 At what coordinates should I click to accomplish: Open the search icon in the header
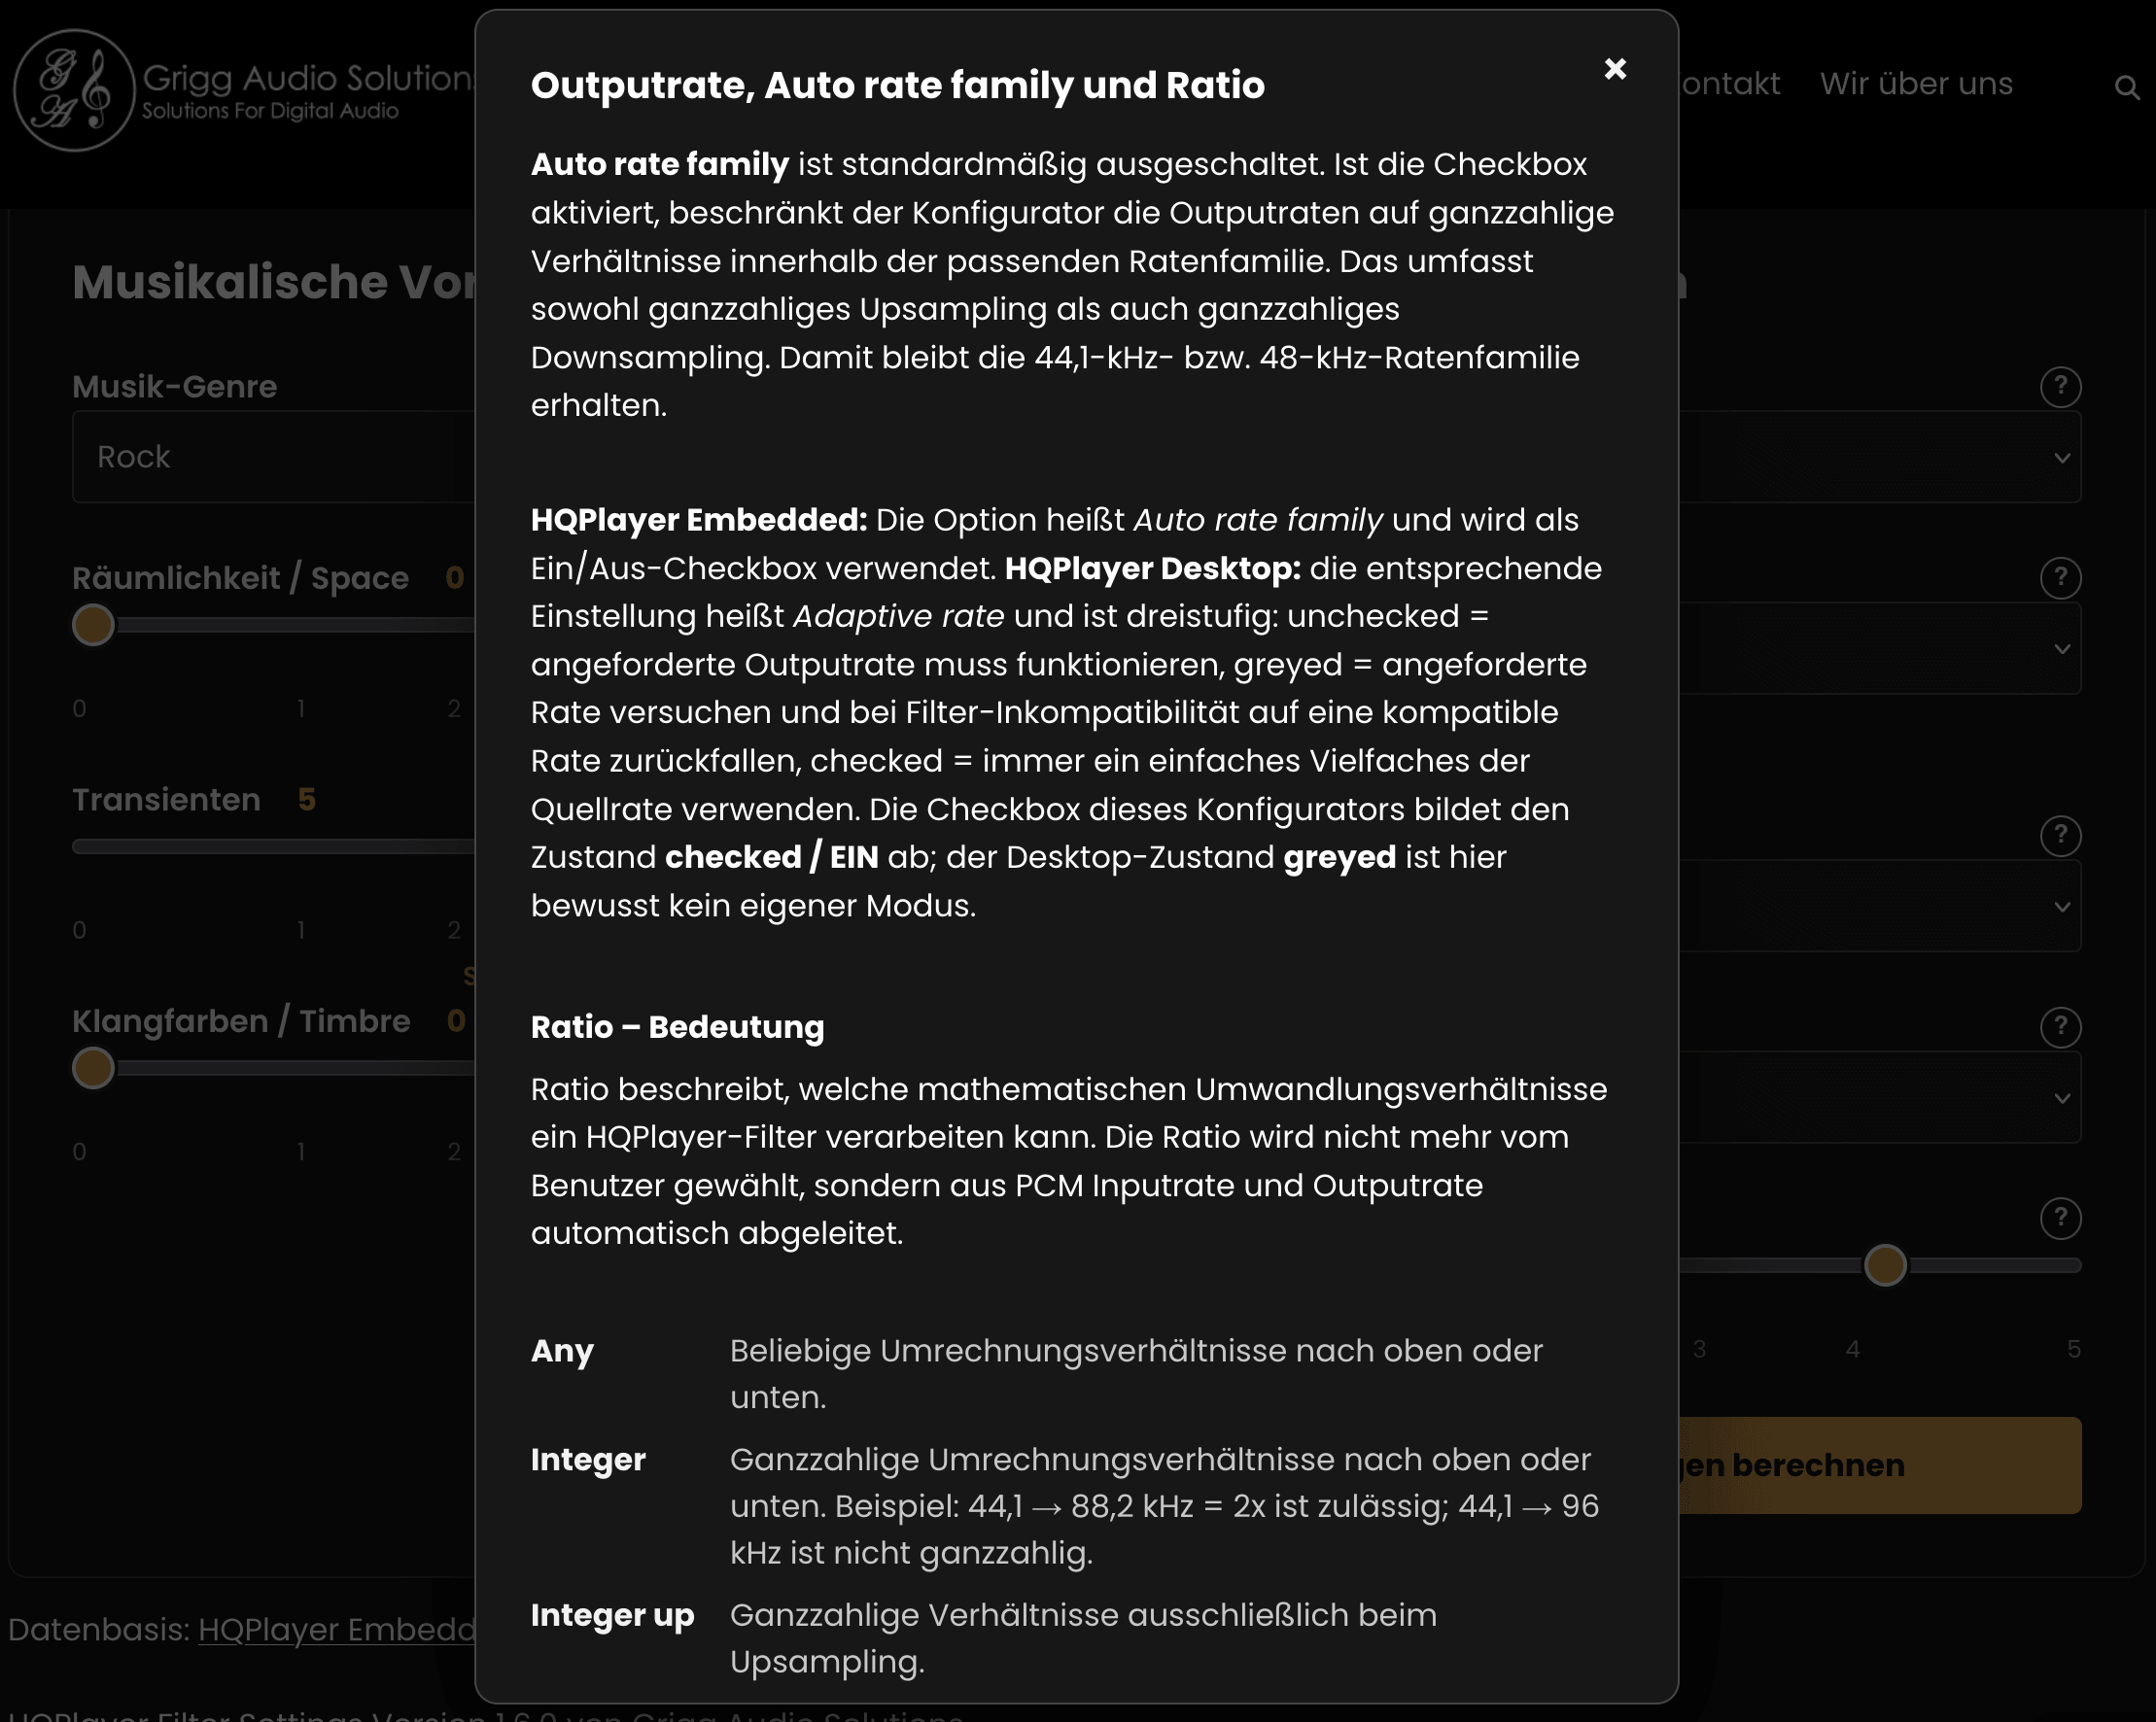(x=2127, y=88)
